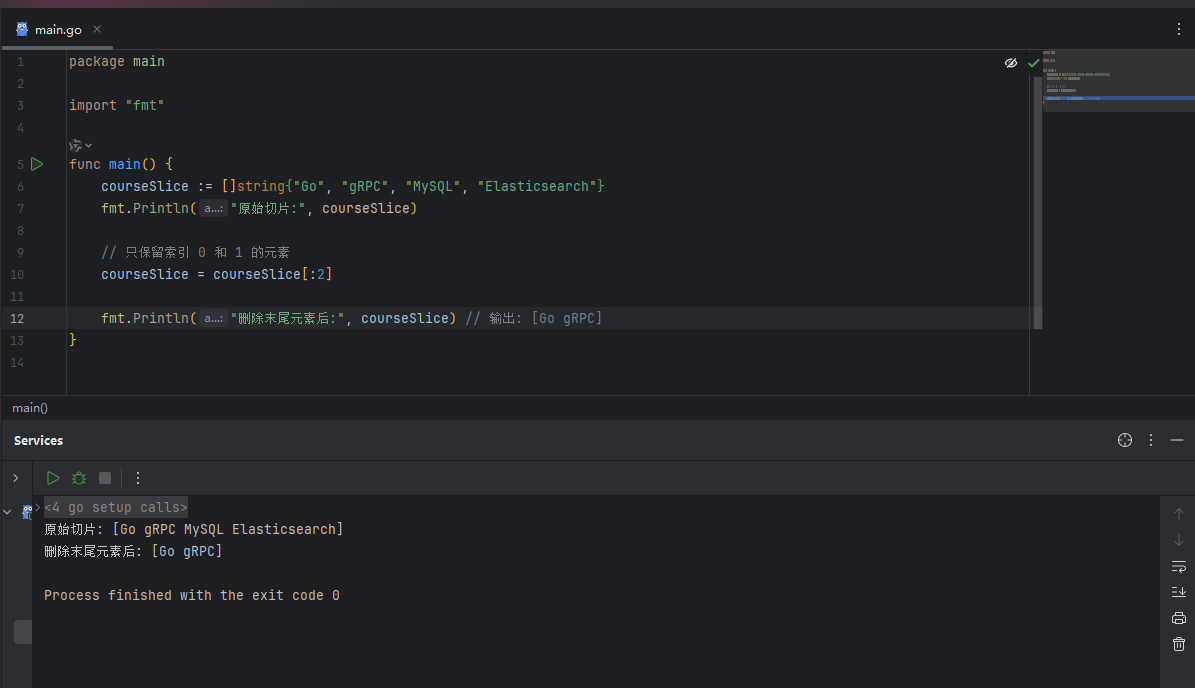Click the parameter hint on line 7
The image size is (1195, 688).
pyautogui.click(x=213, y=208)
